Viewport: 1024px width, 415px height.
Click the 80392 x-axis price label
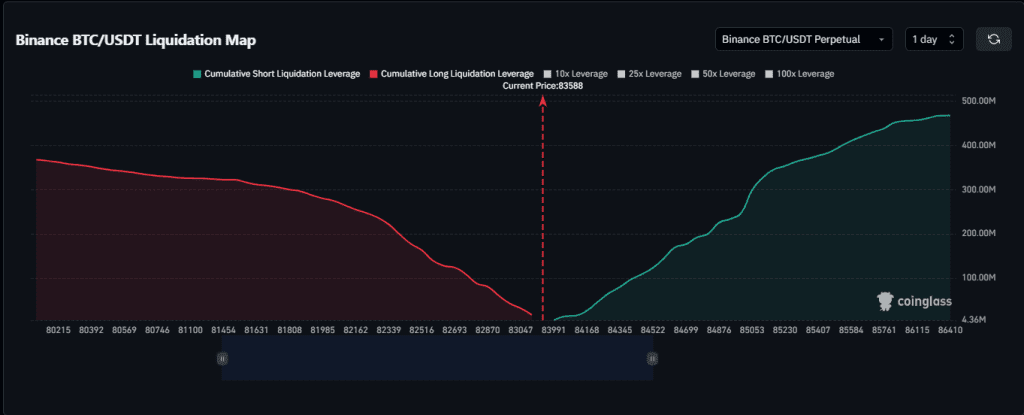tap(90, 330)
